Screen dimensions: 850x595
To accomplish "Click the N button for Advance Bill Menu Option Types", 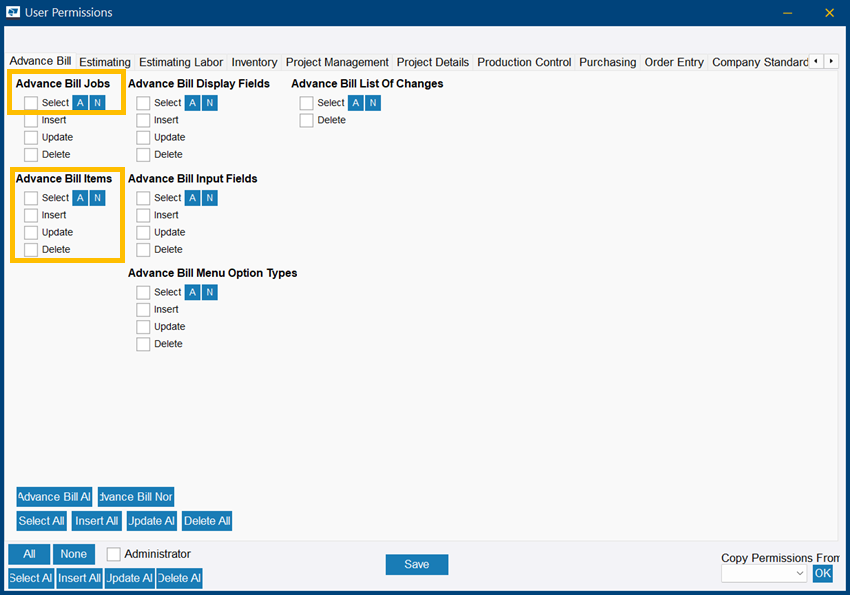I will (210, 292).
